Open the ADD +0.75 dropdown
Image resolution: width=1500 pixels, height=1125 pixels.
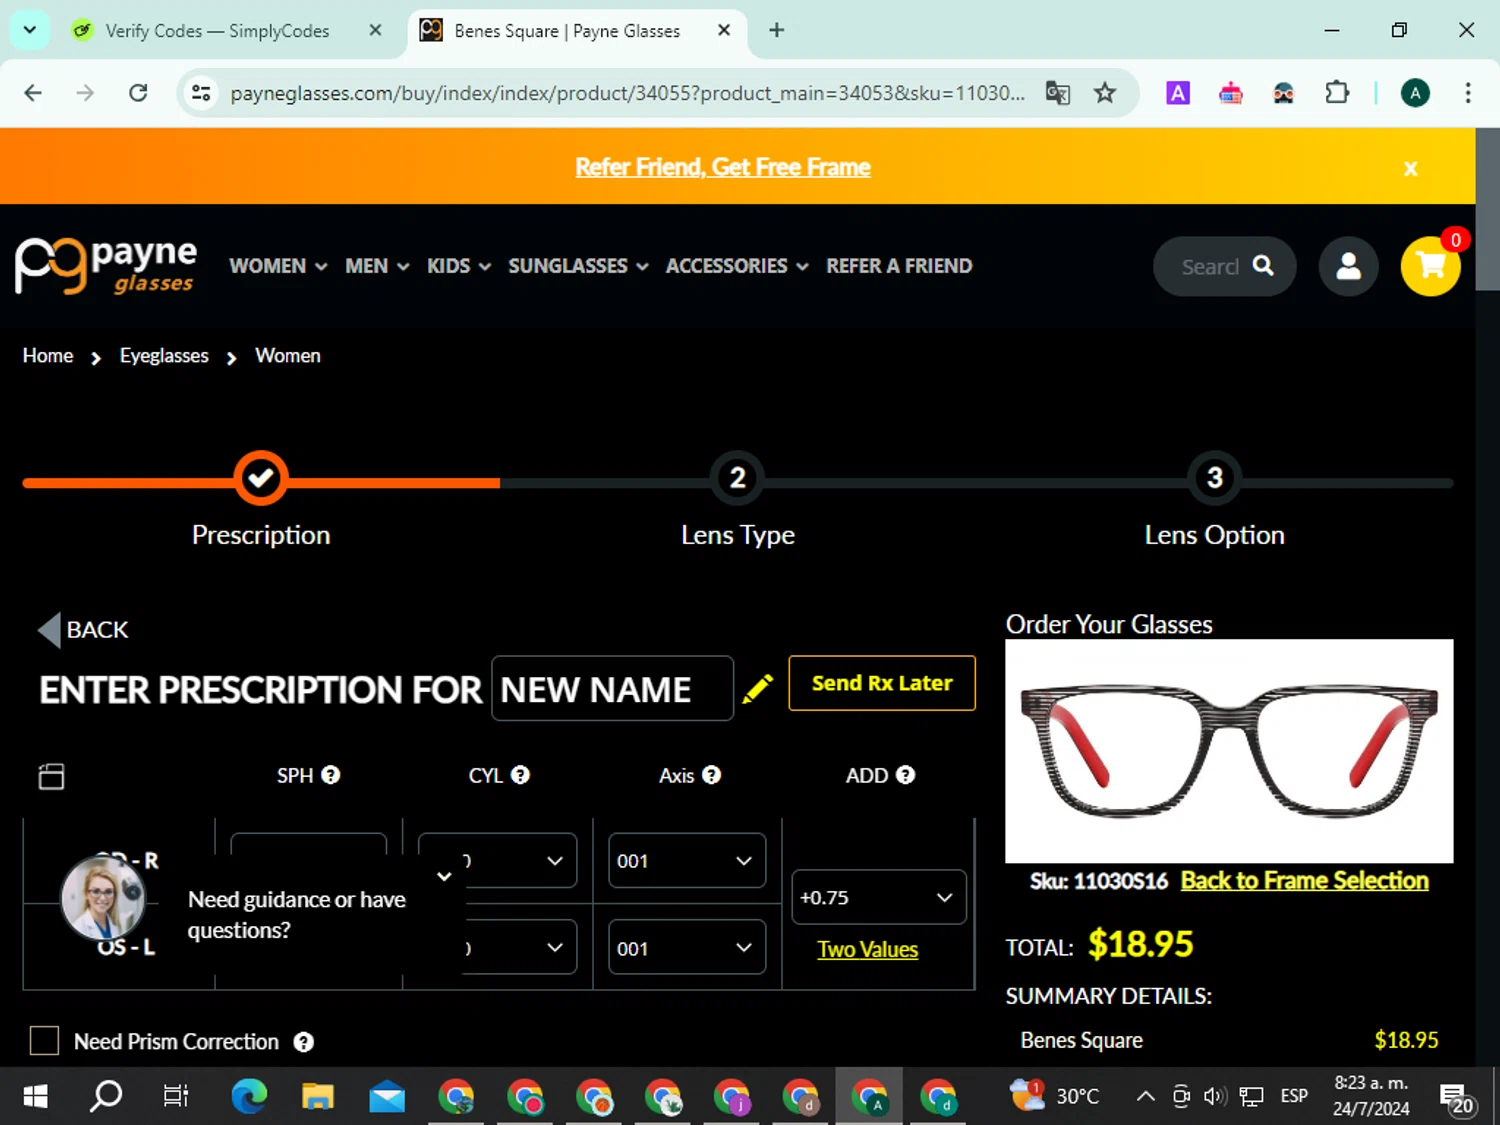pos(879,897)
